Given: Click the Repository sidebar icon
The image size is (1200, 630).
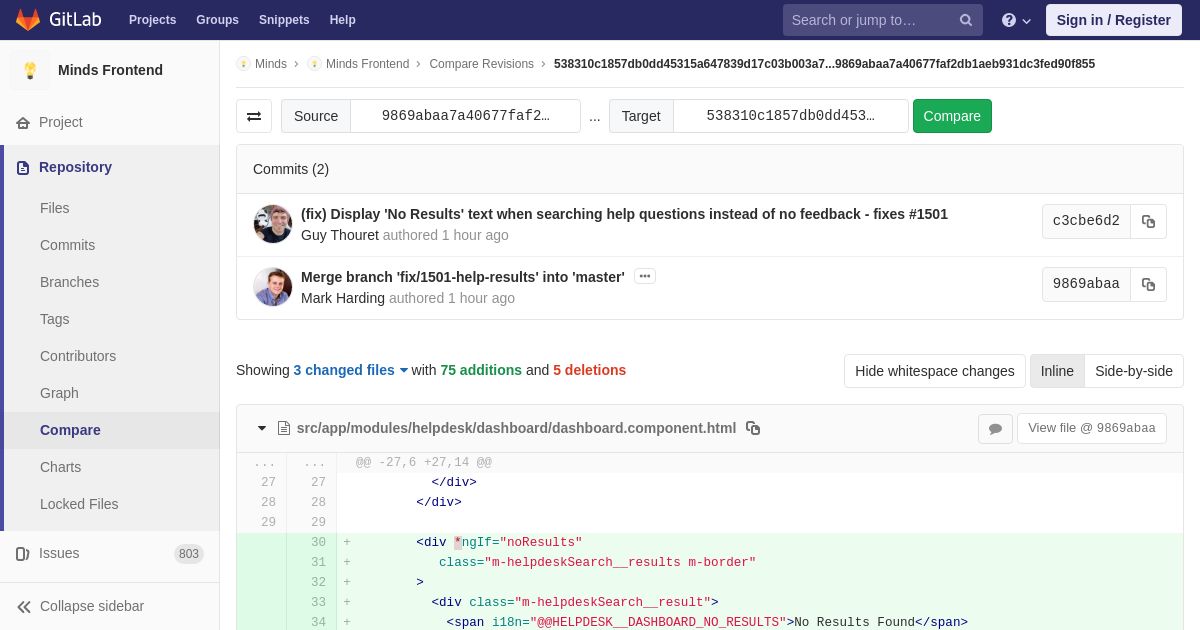Looking at the screenshot, I should (x=22, y=167).
